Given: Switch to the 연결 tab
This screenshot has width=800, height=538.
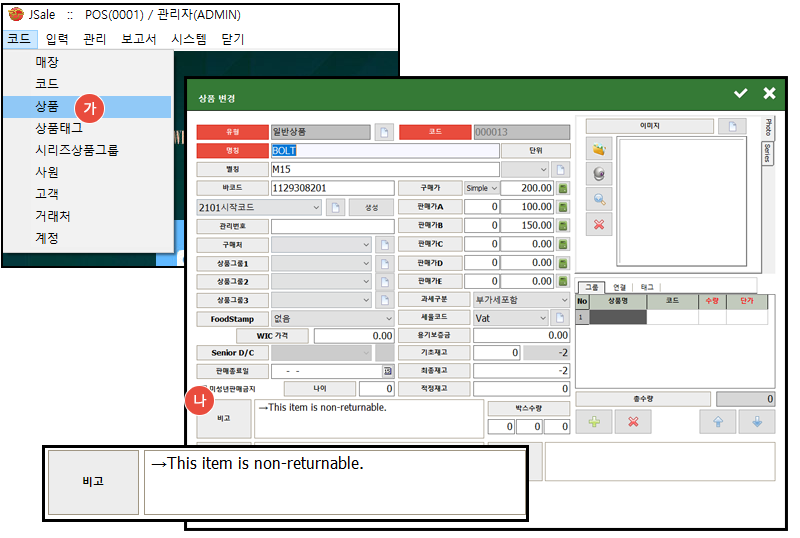Looking at the screenshot, I should pyautogui.click(x=620, y=287).
